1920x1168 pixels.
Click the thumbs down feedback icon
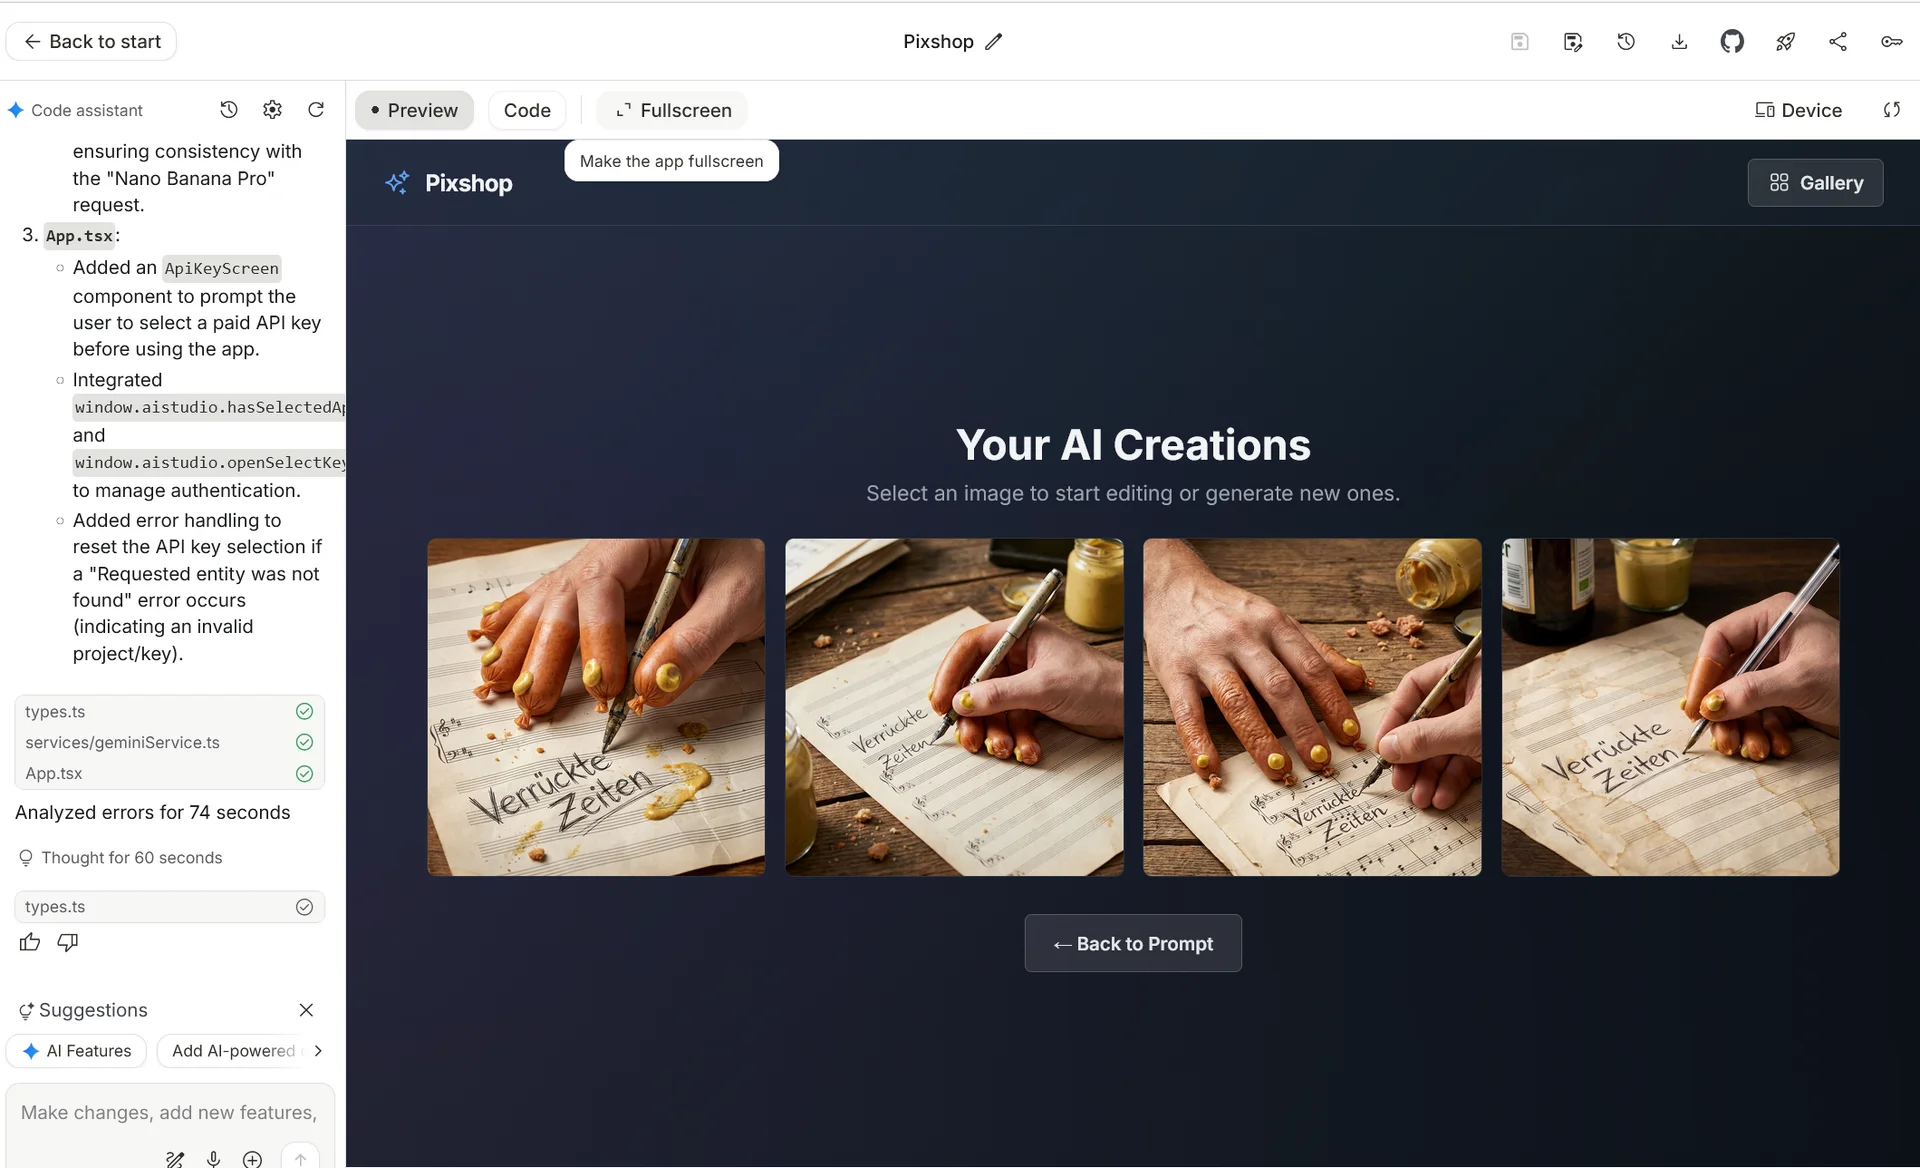pyautogui.click(x=67, y=942)
